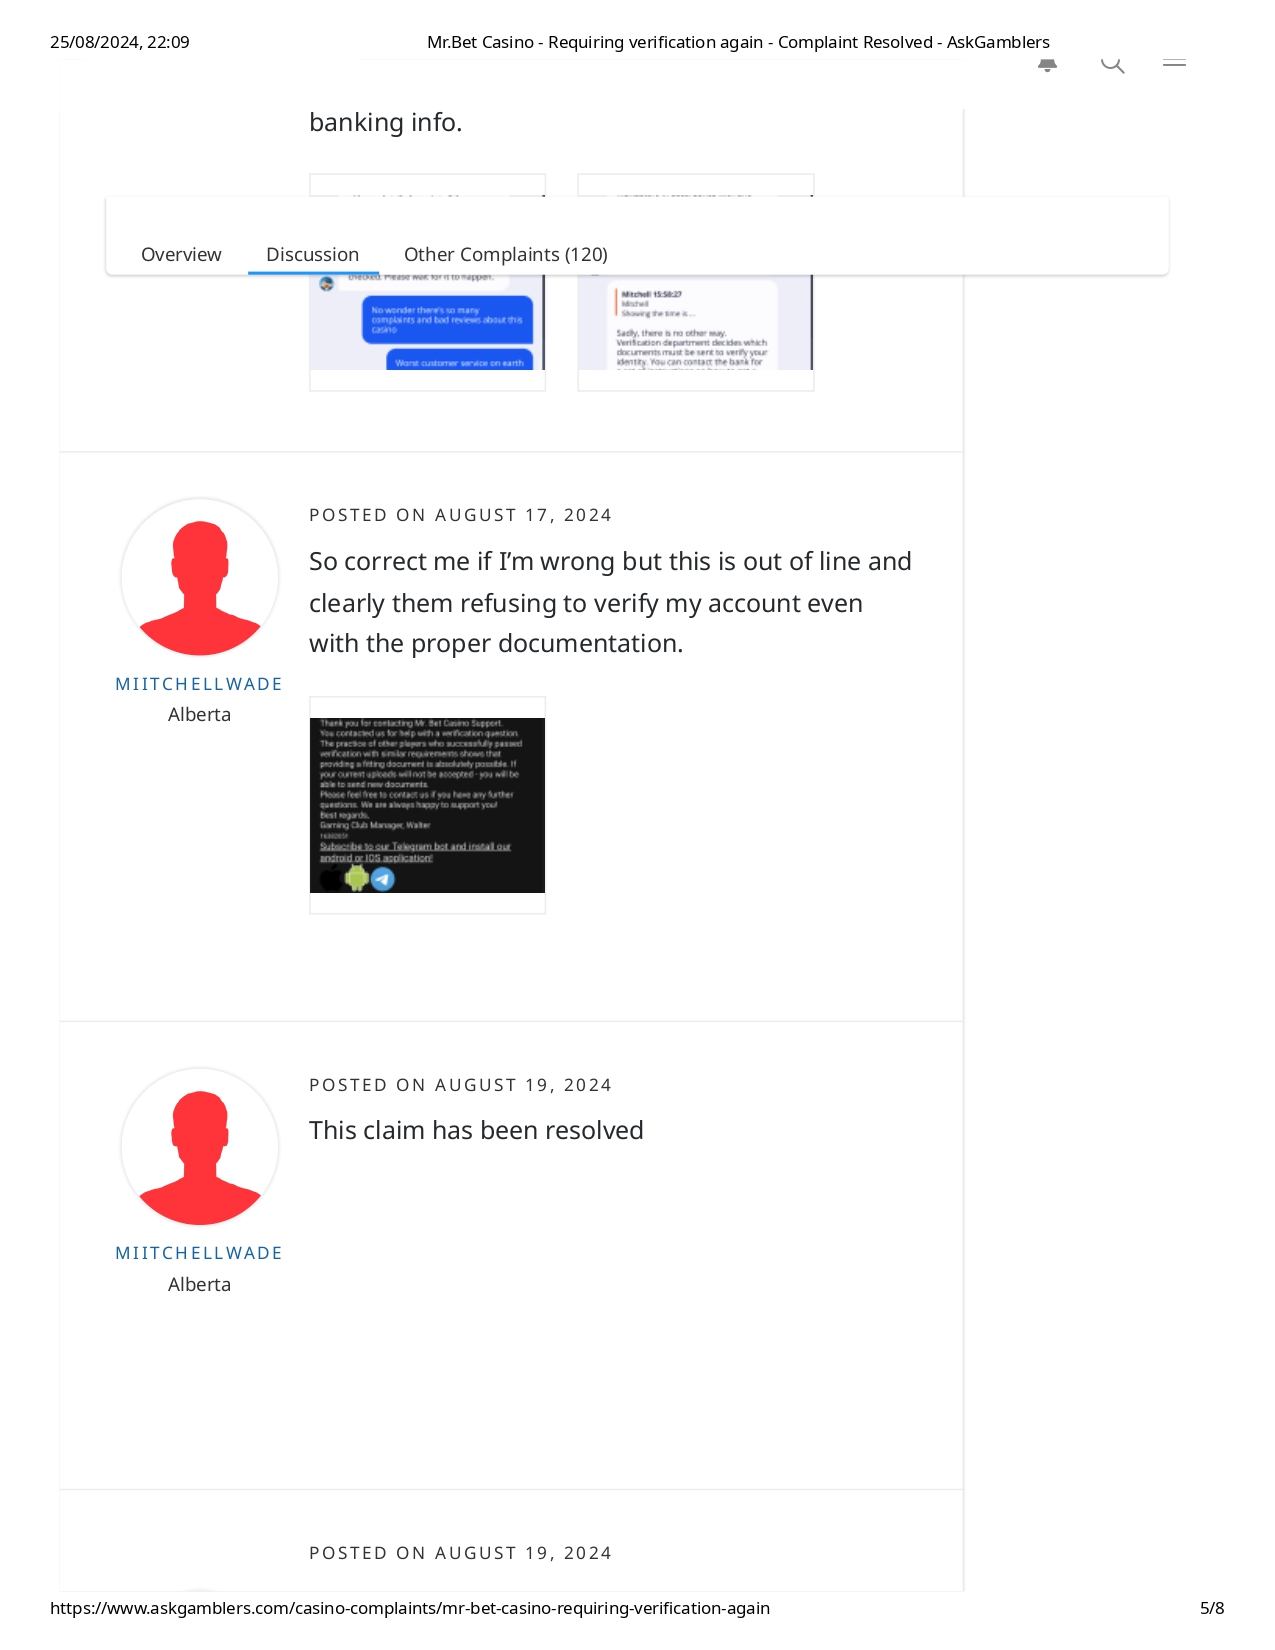The width and height of the screenshot is (1275, 1650).
Task: Open MIITCHELLWADE profile link beside resolved claim post
Action: click(x=199, y=1253)
